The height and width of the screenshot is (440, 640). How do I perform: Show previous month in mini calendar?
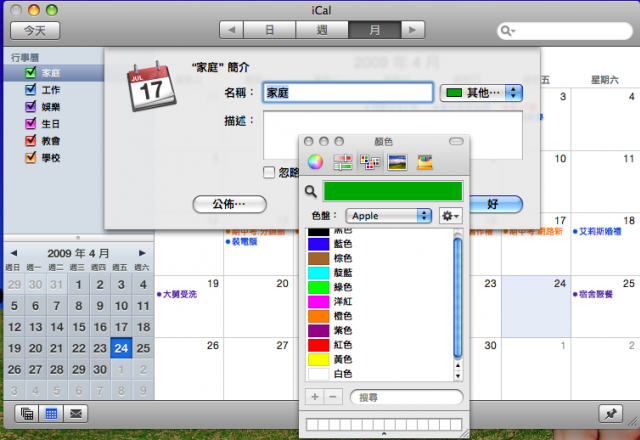[x=14, y=253]
